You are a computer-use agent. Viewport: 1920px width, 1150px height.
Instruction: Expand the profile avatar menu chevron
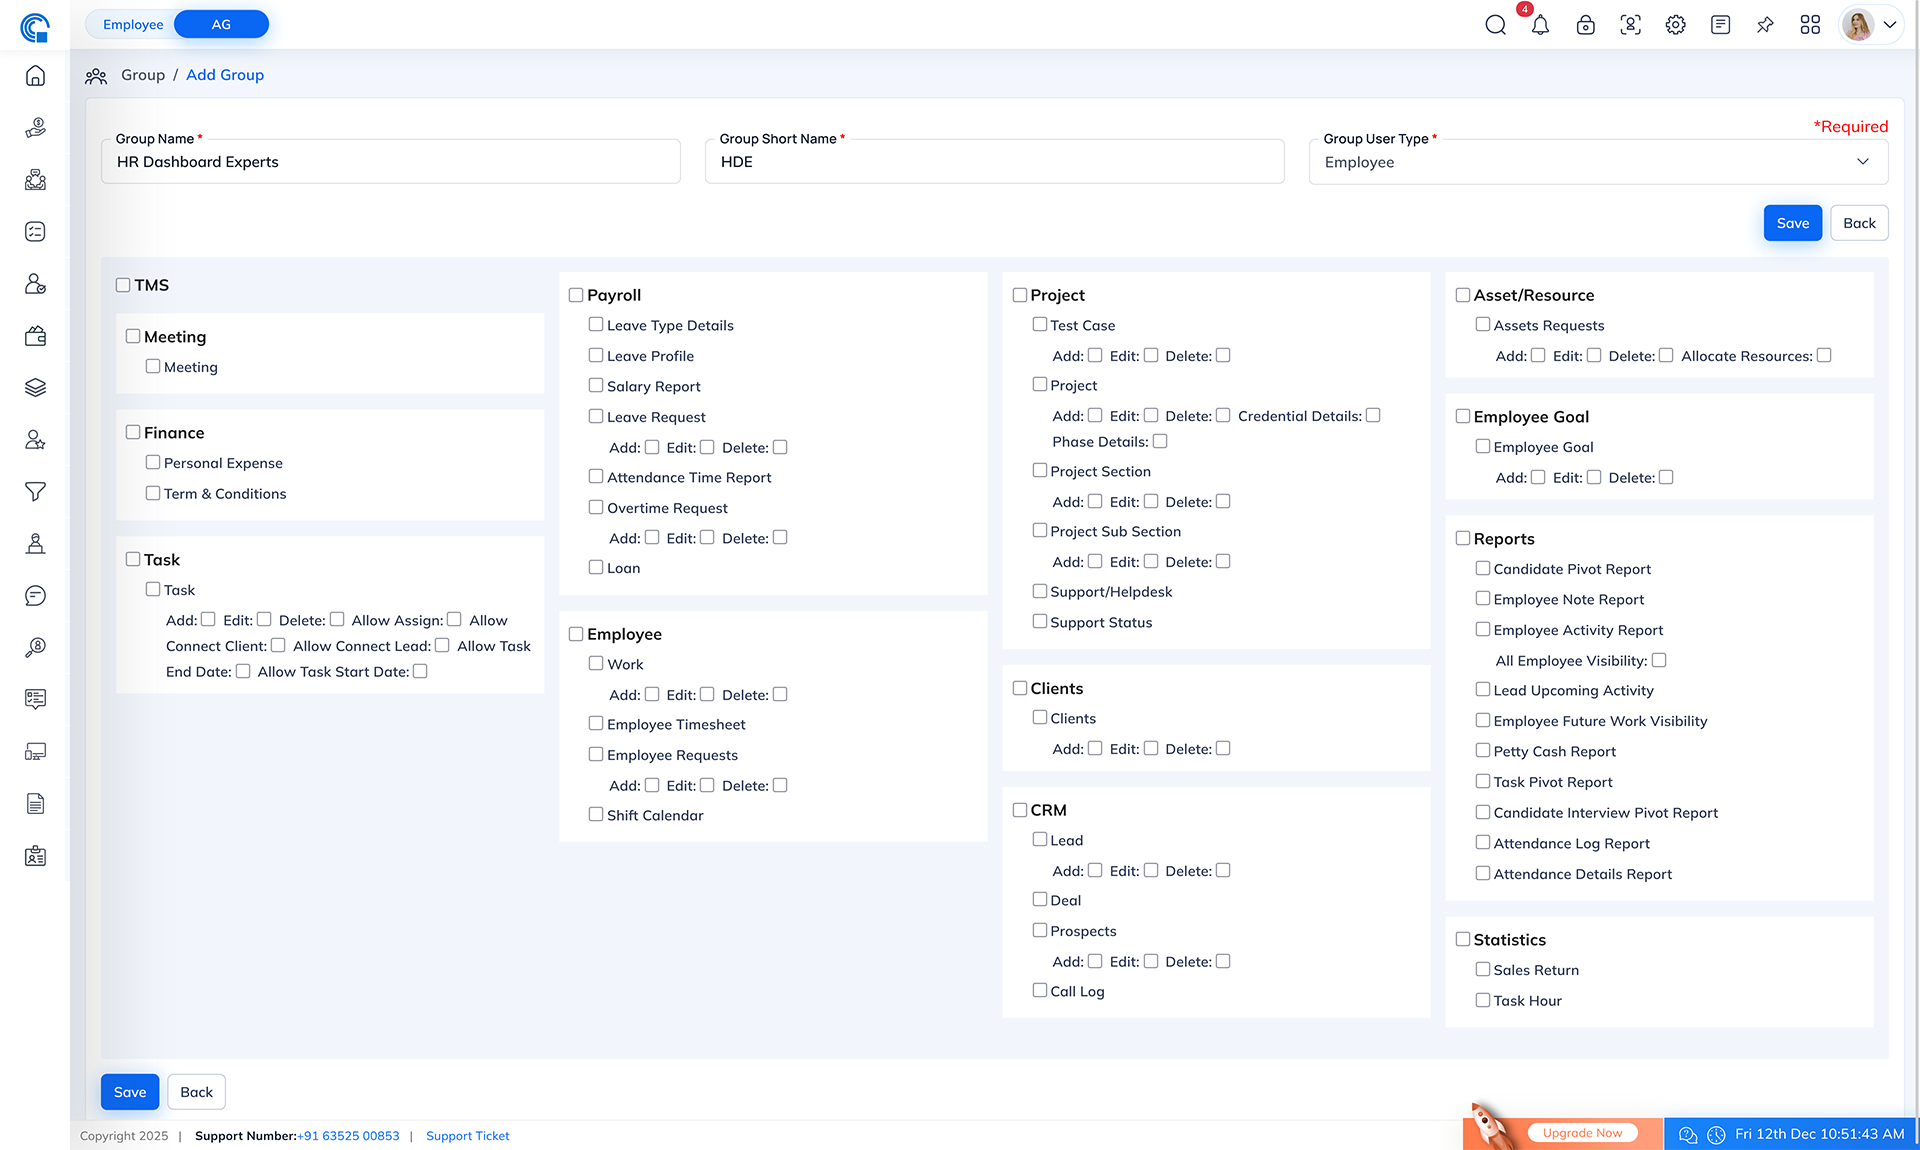pos(1890,25)
